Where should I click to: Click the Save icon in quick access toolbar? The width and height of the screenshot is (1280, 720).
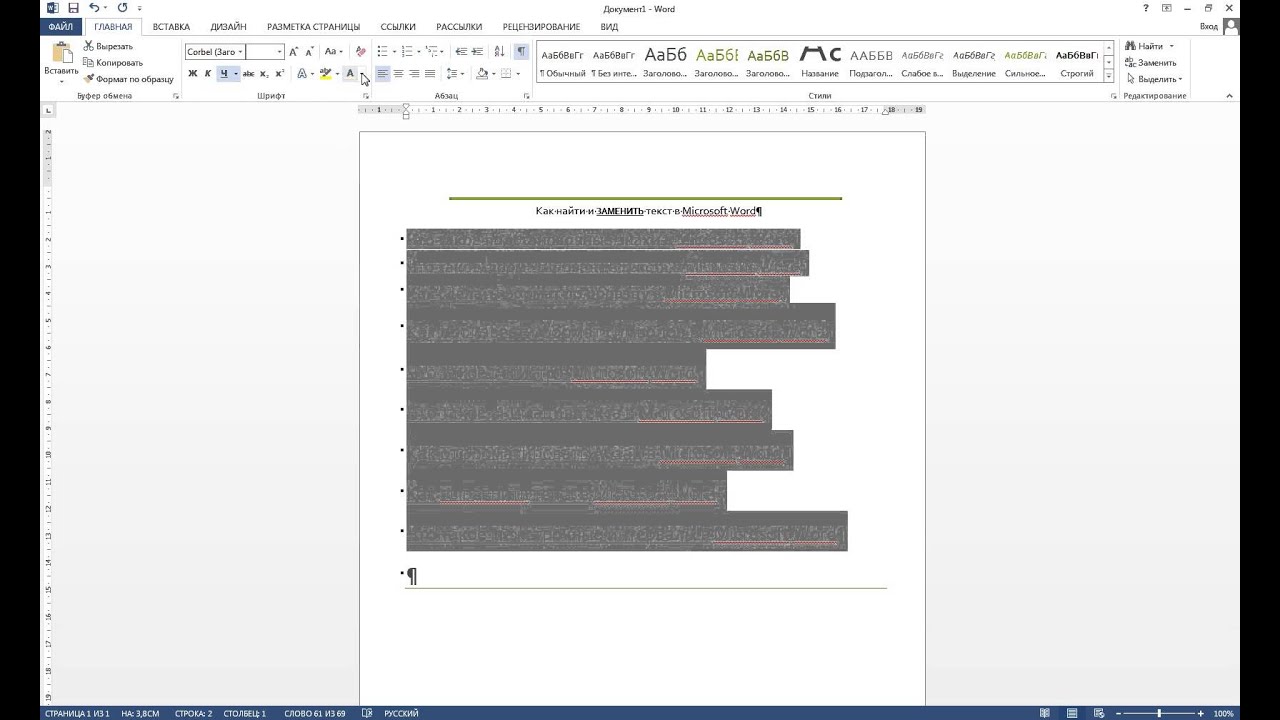click(73, 8)
